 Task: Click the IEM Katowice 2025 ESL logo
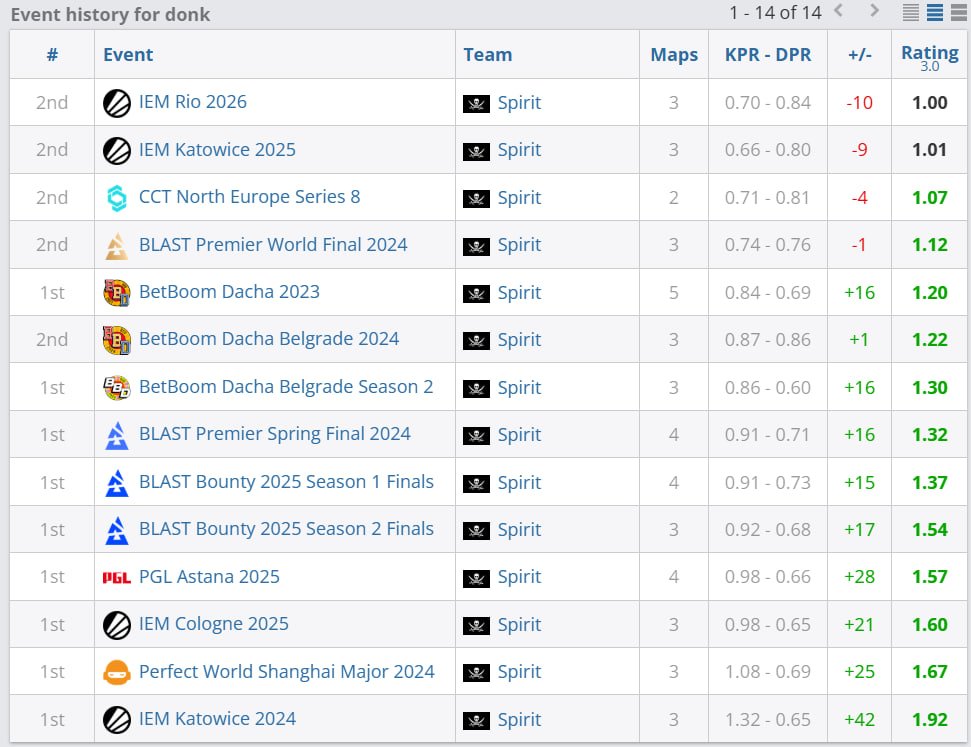pos(116,151)
